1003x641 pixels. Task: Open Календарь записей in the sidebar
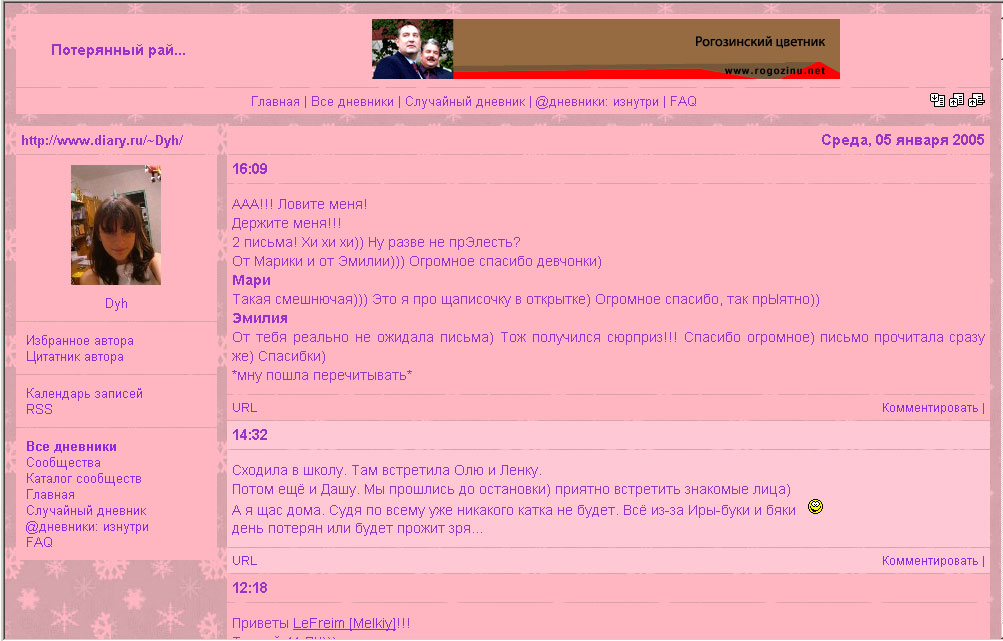pos(84,394)
